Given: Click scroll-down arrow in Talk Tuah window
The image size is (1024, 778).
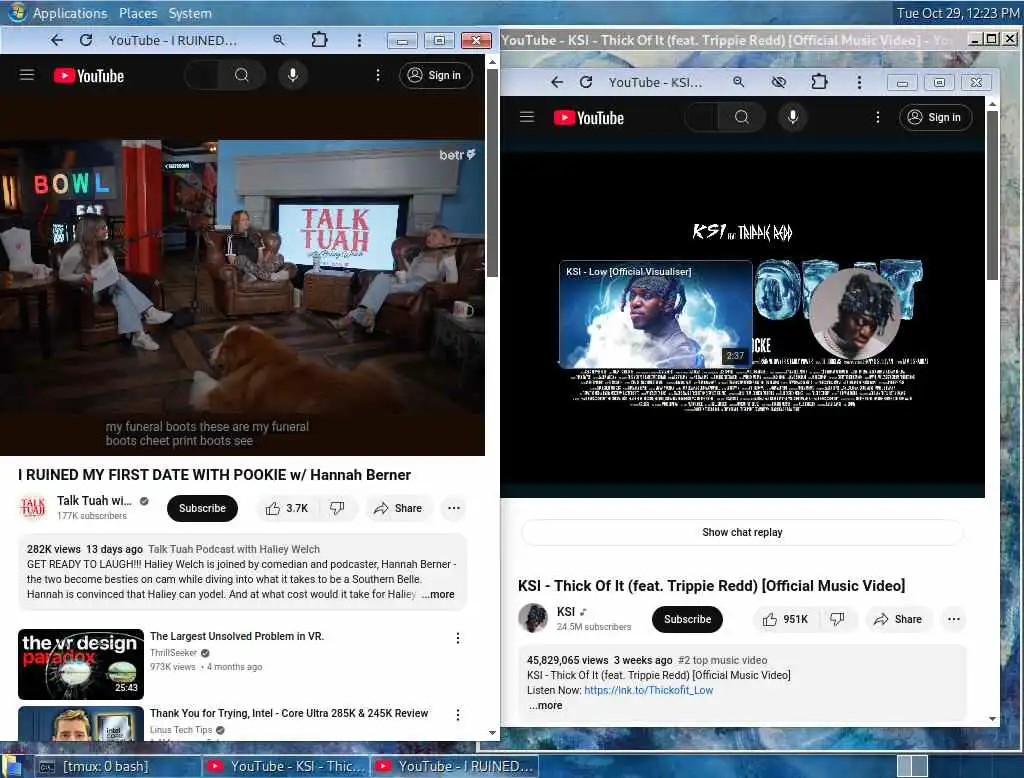Looking at the screenshot, I should click(492, 733).
